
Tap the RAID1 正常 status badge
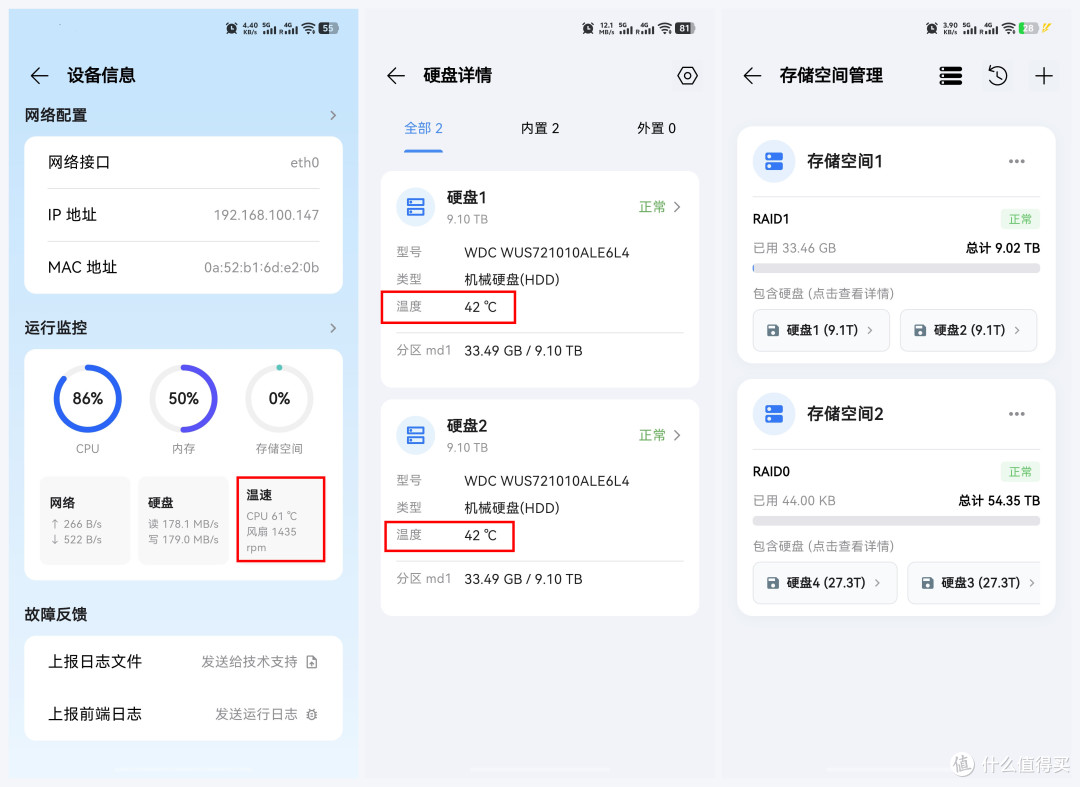(x=1020, y=220)
